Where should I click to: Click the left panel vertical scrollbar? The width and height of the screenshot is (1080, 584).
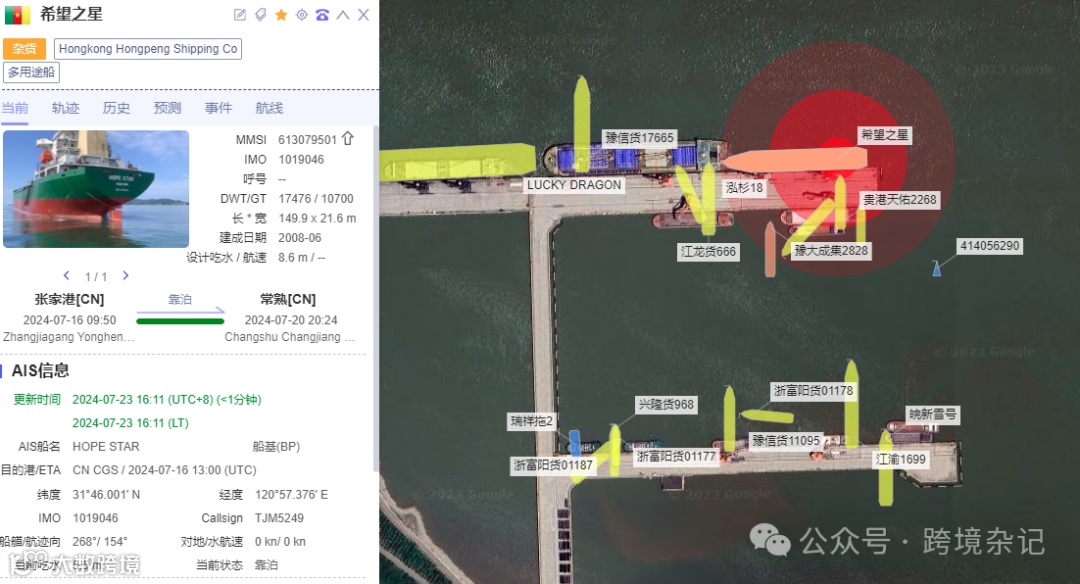(x=375, y=300)
